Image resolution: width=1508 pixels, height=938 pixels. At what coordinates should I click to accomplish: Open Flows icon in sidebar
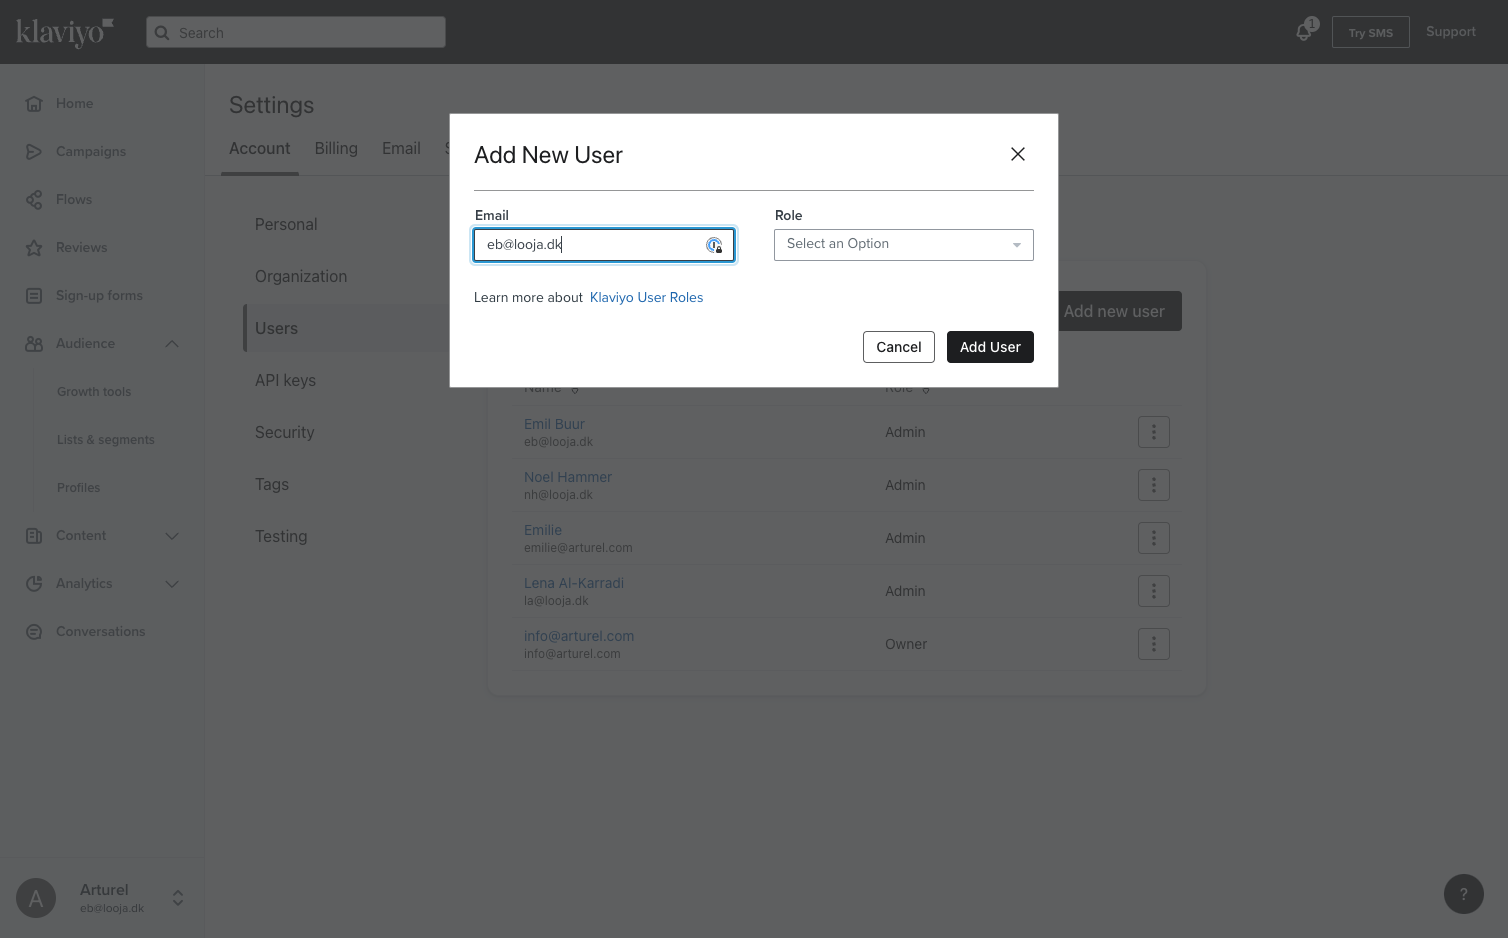(x=34, y=200)
